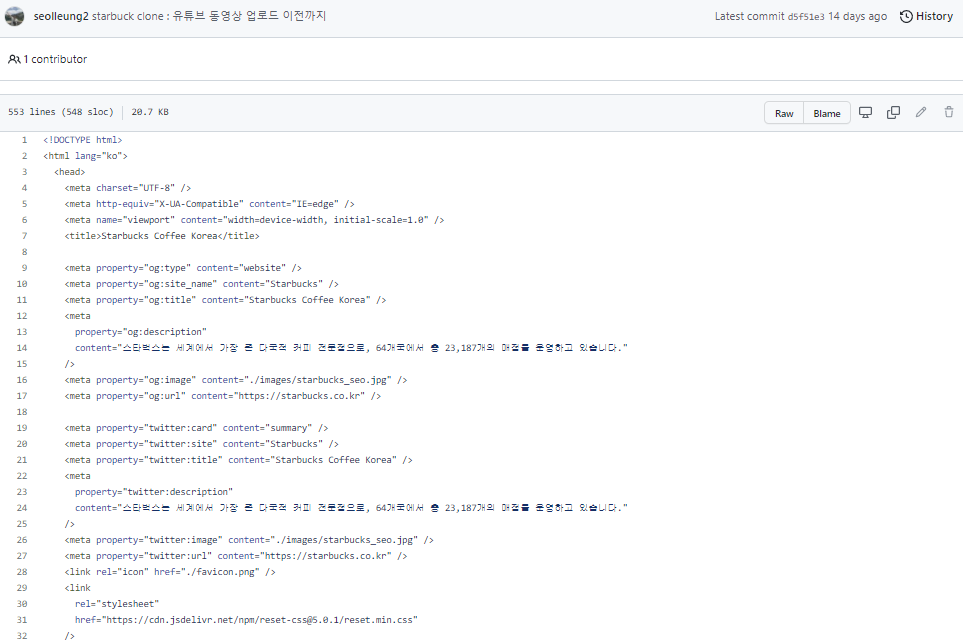963x643 pixels.
Task: Click the twitter:url meta line
Action: click(x=236, y=556)
